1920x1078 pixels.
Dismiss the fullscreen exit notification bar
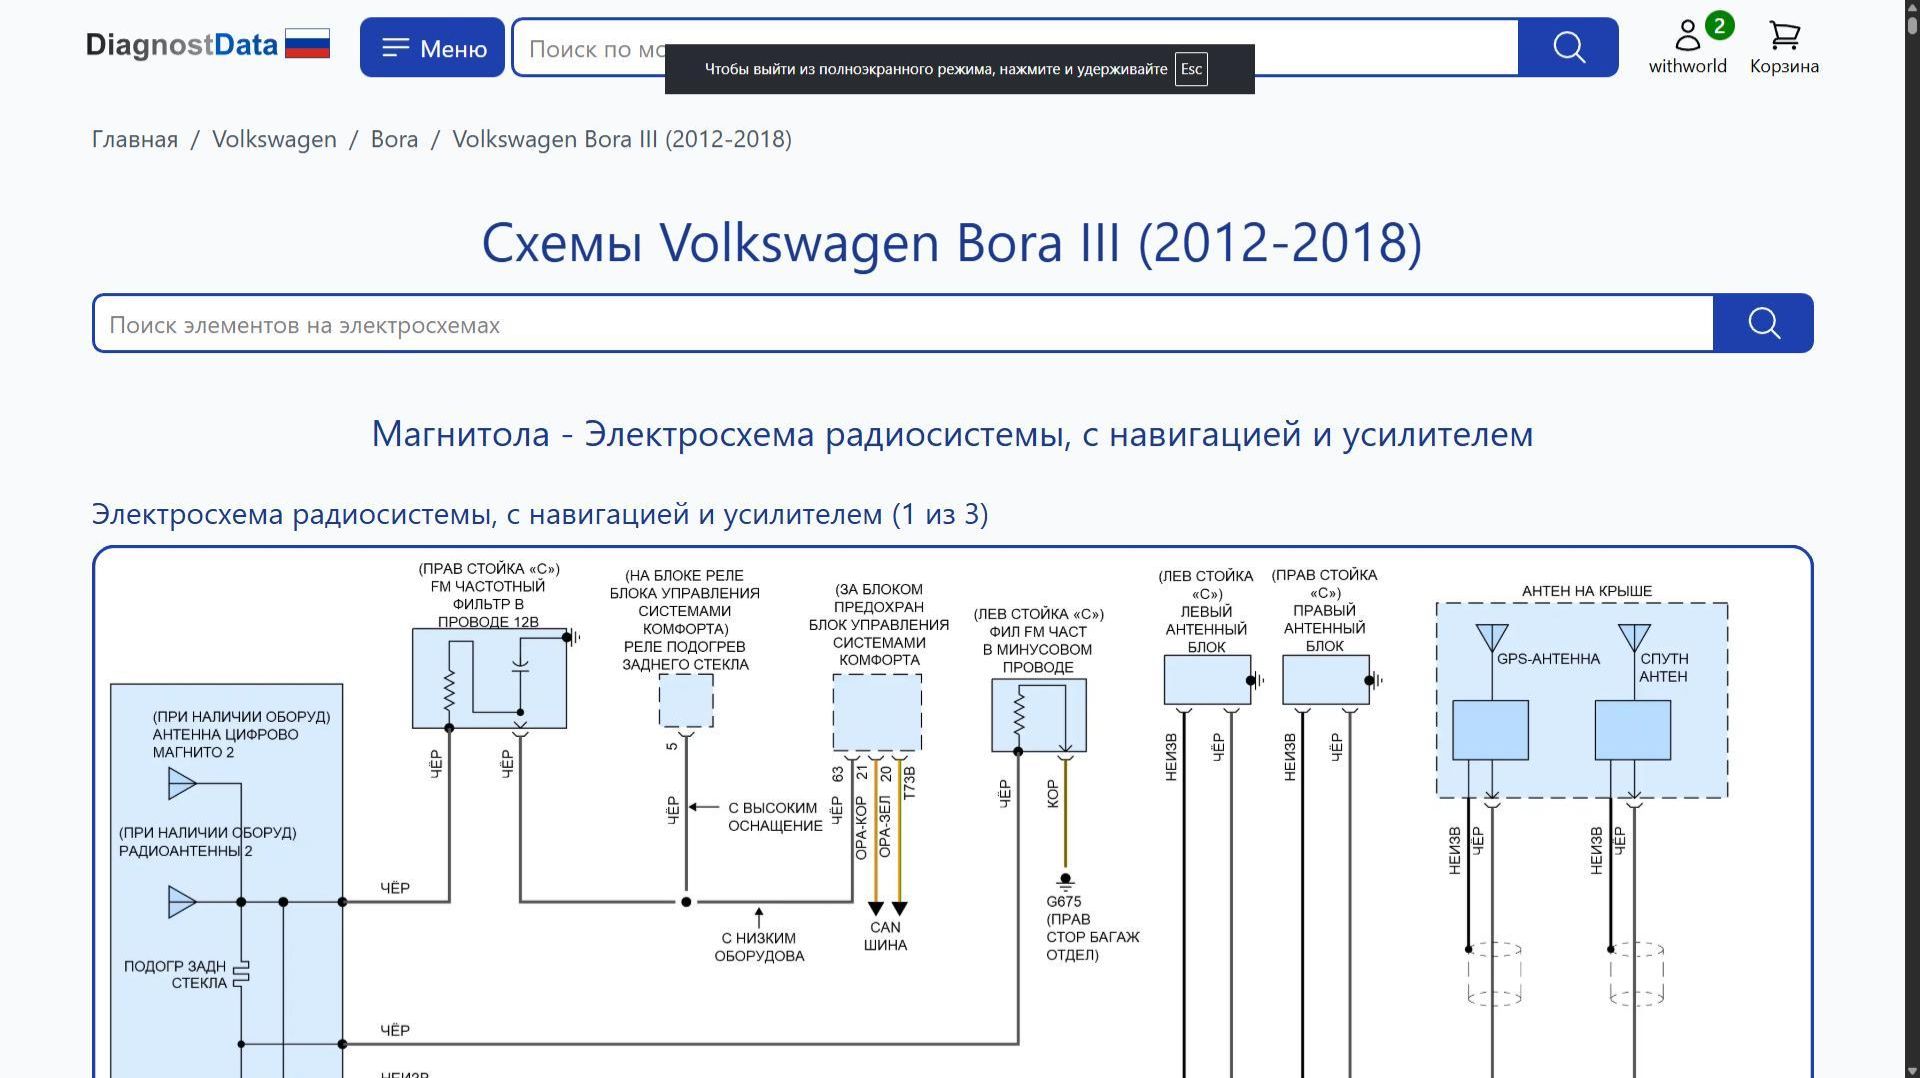point(958,69)
